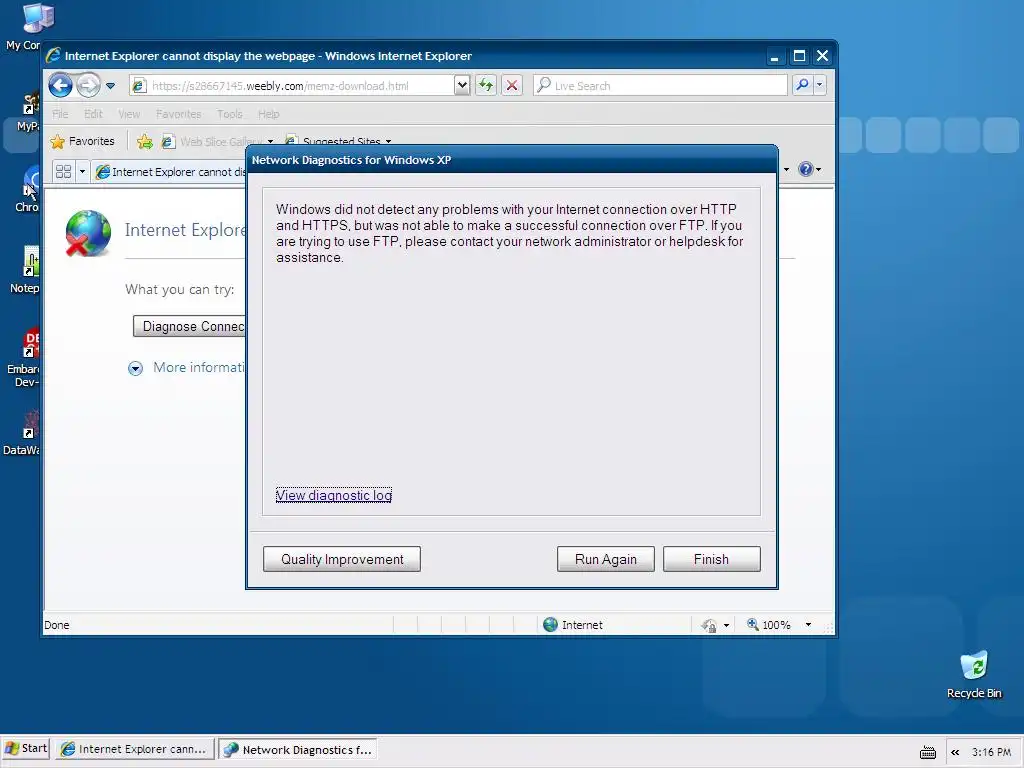Click the on-screen keyboard tray icon
The height and width of the screenshot is (768, 1024).
click(927, 752)
